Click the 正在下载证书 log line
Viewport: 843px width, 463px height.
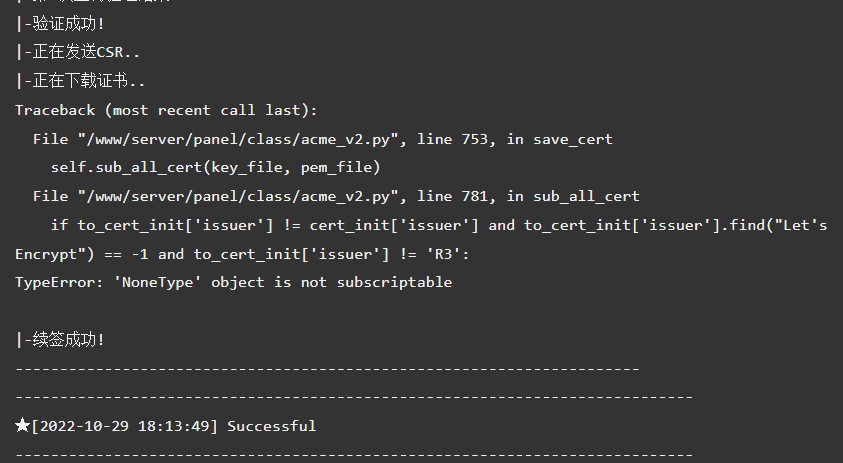pos(80,81)
